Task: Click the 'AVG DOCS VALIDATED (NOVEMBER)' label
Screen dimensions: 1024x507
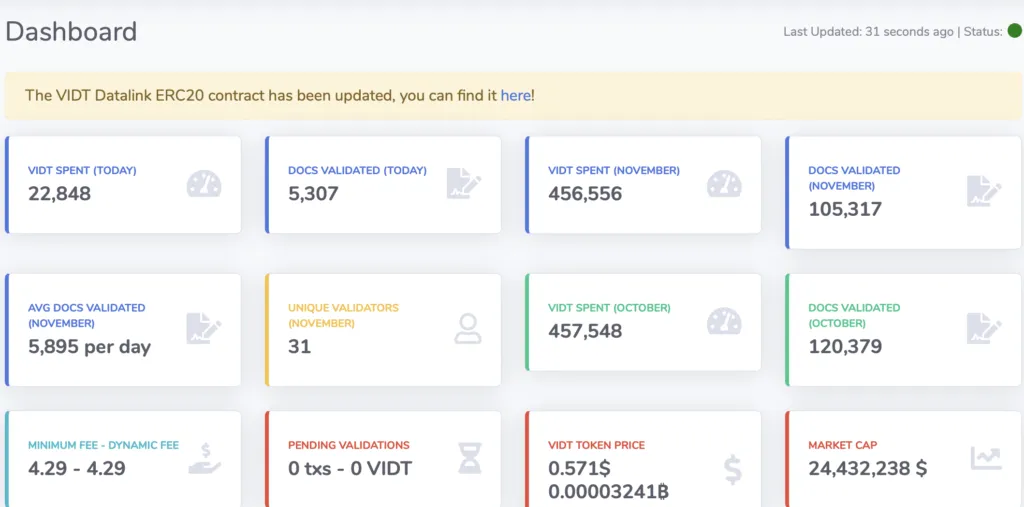Action: [x=87, y=316]
